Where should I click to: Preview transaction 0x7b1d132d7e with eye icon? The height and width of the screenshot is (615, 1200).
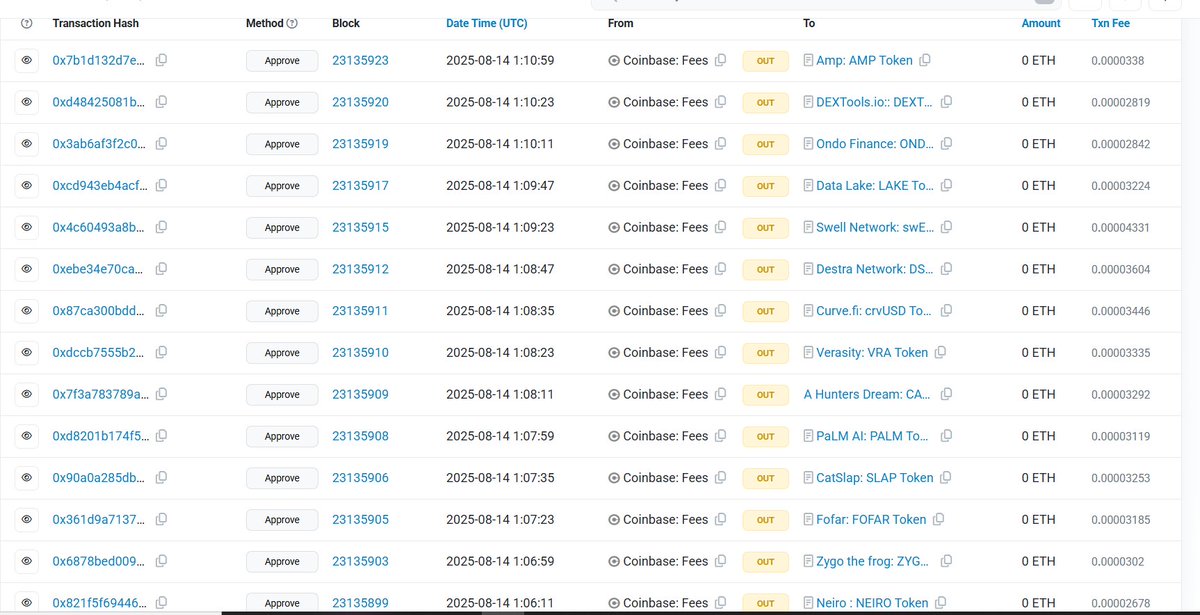click(27, 61)
